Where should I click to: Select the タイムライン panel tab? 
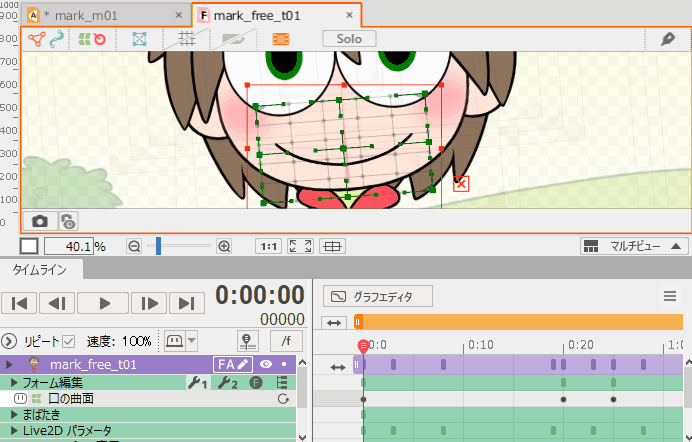40,270
